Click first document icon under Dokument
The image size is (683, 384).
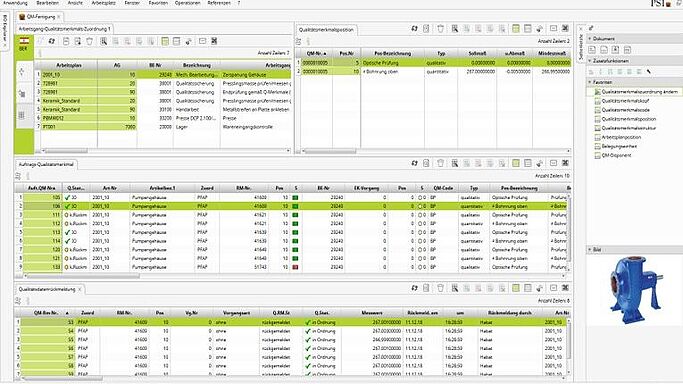click(592, 50)
